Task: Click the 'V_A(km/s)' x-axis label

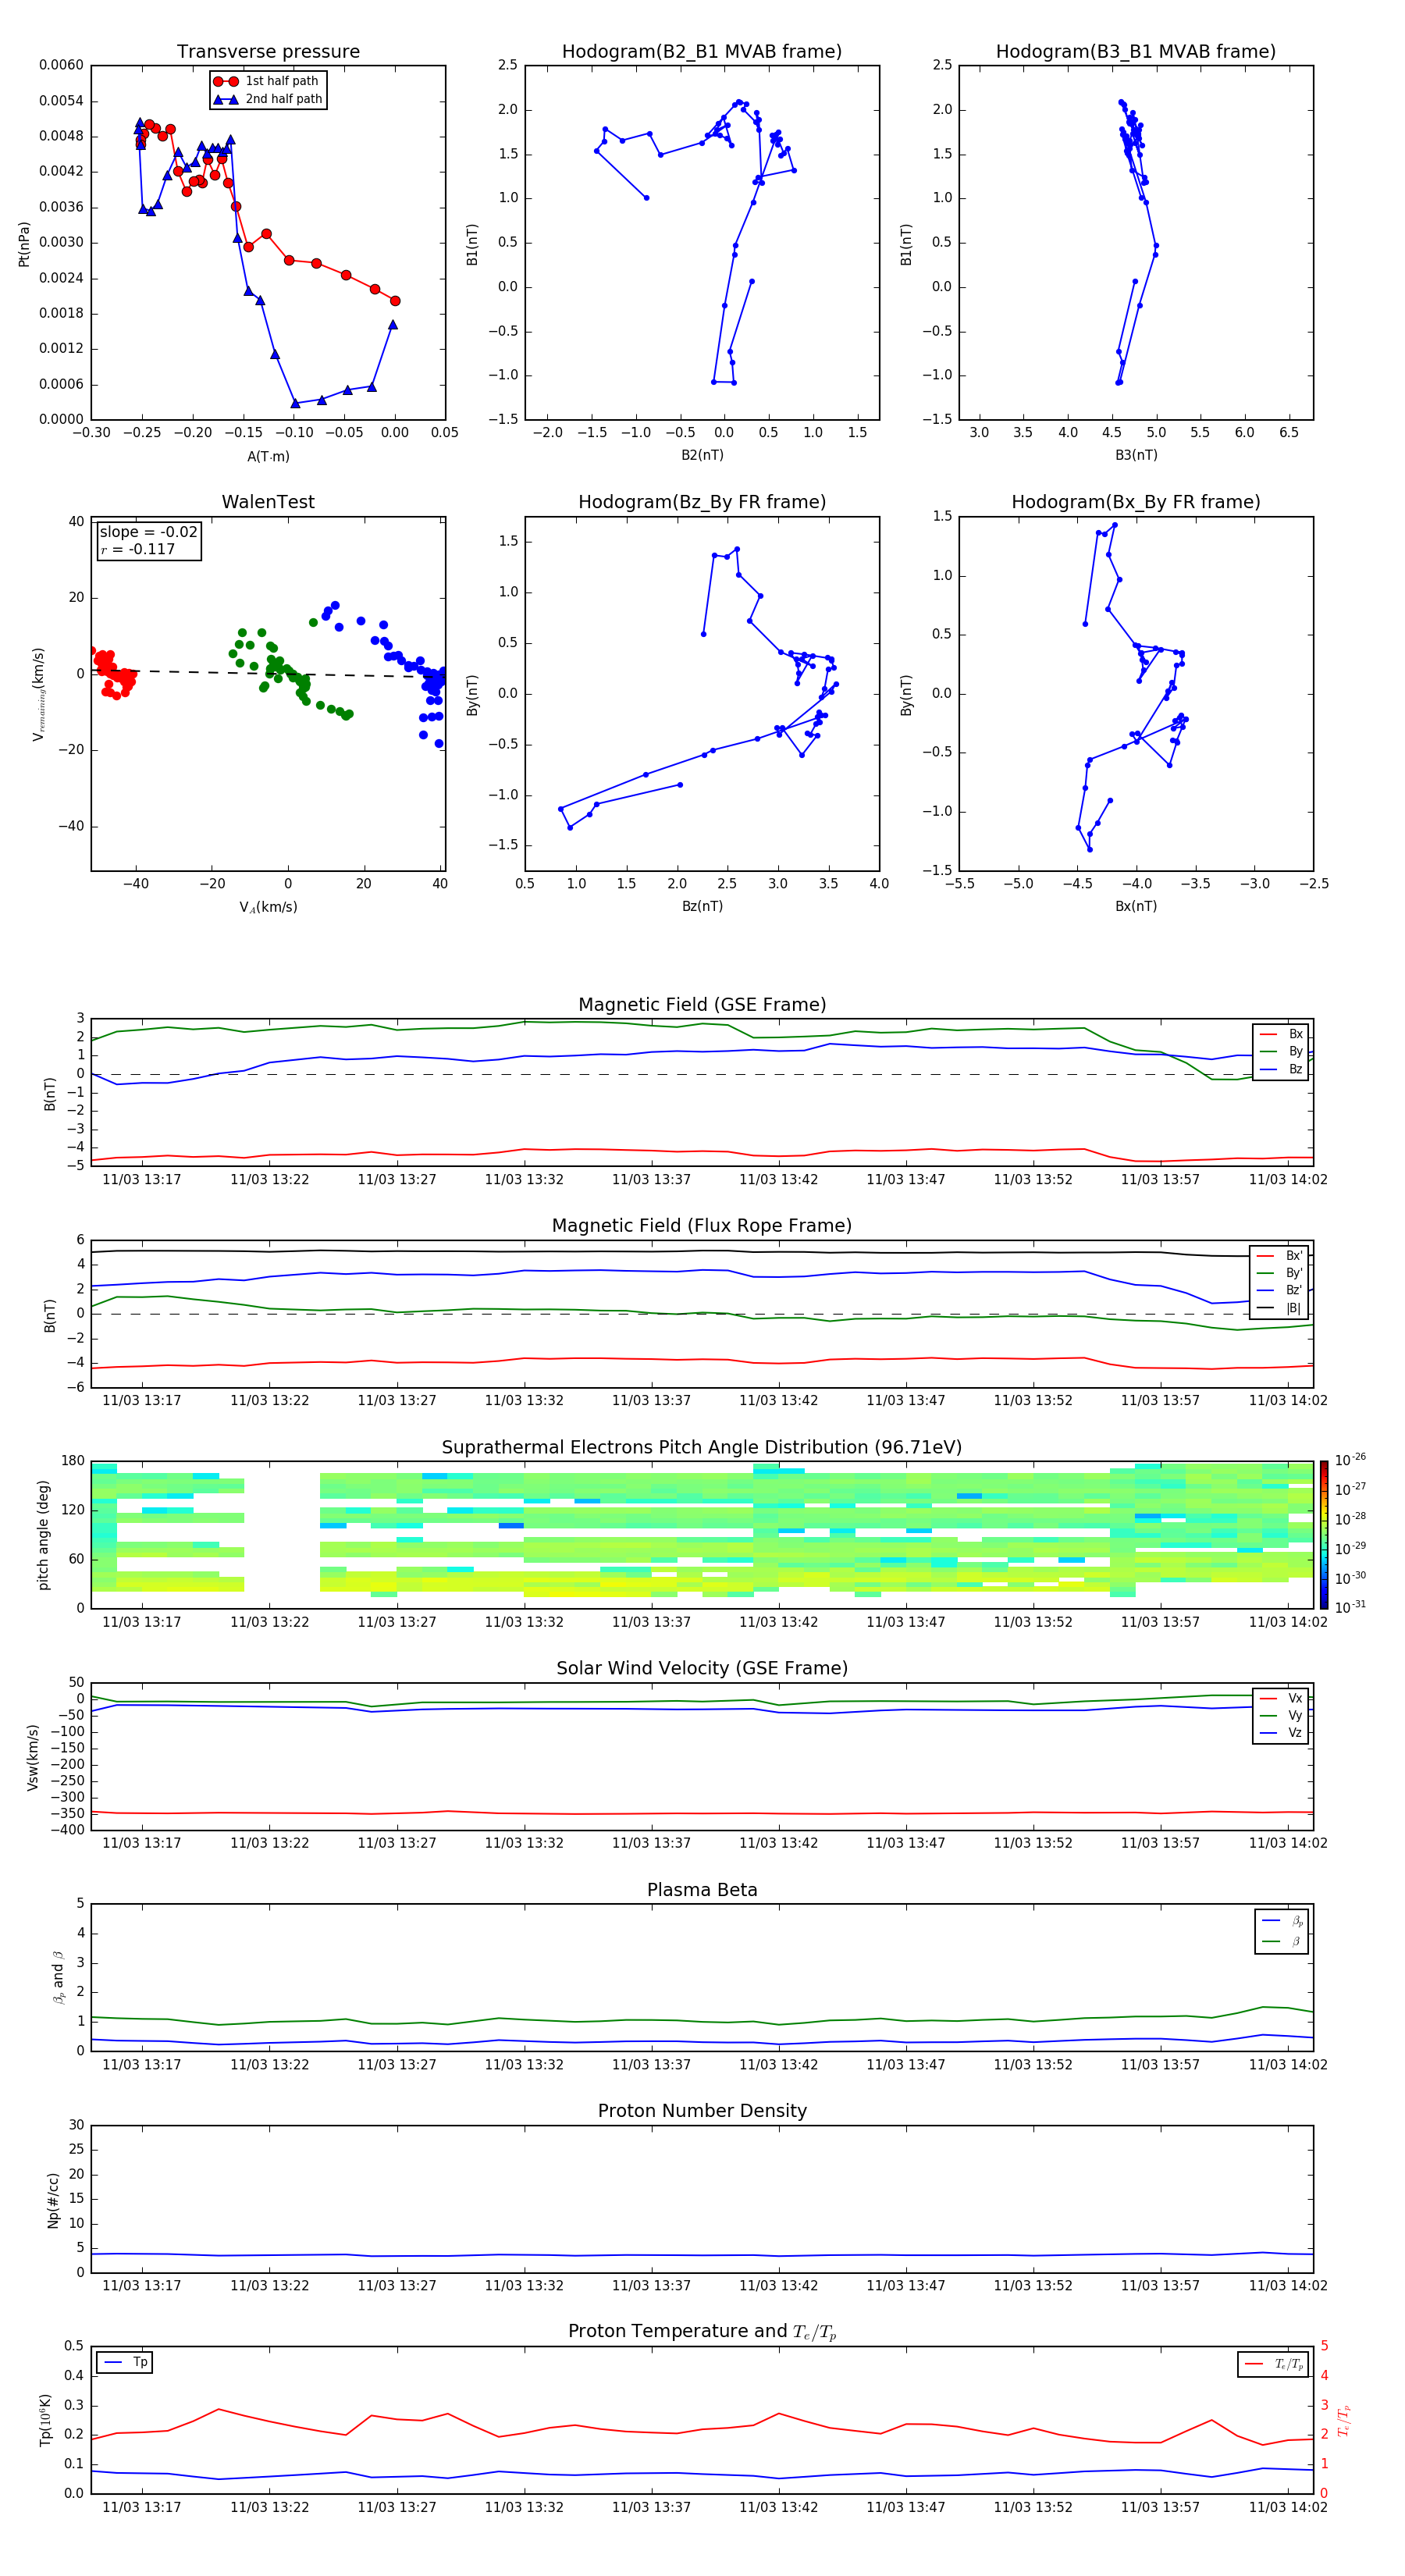Action: pyautogui.click(x=268, y=907)
